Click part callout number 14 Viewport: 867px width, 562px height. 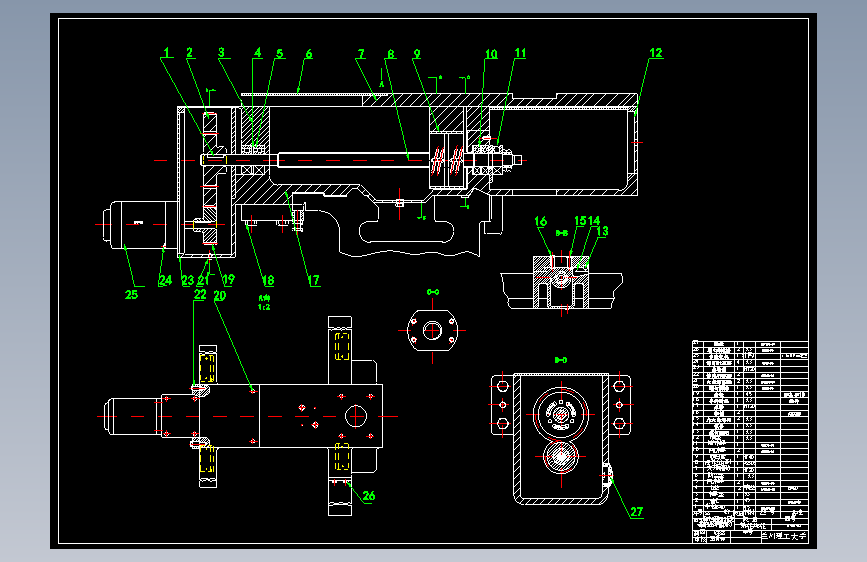(594, 221)
